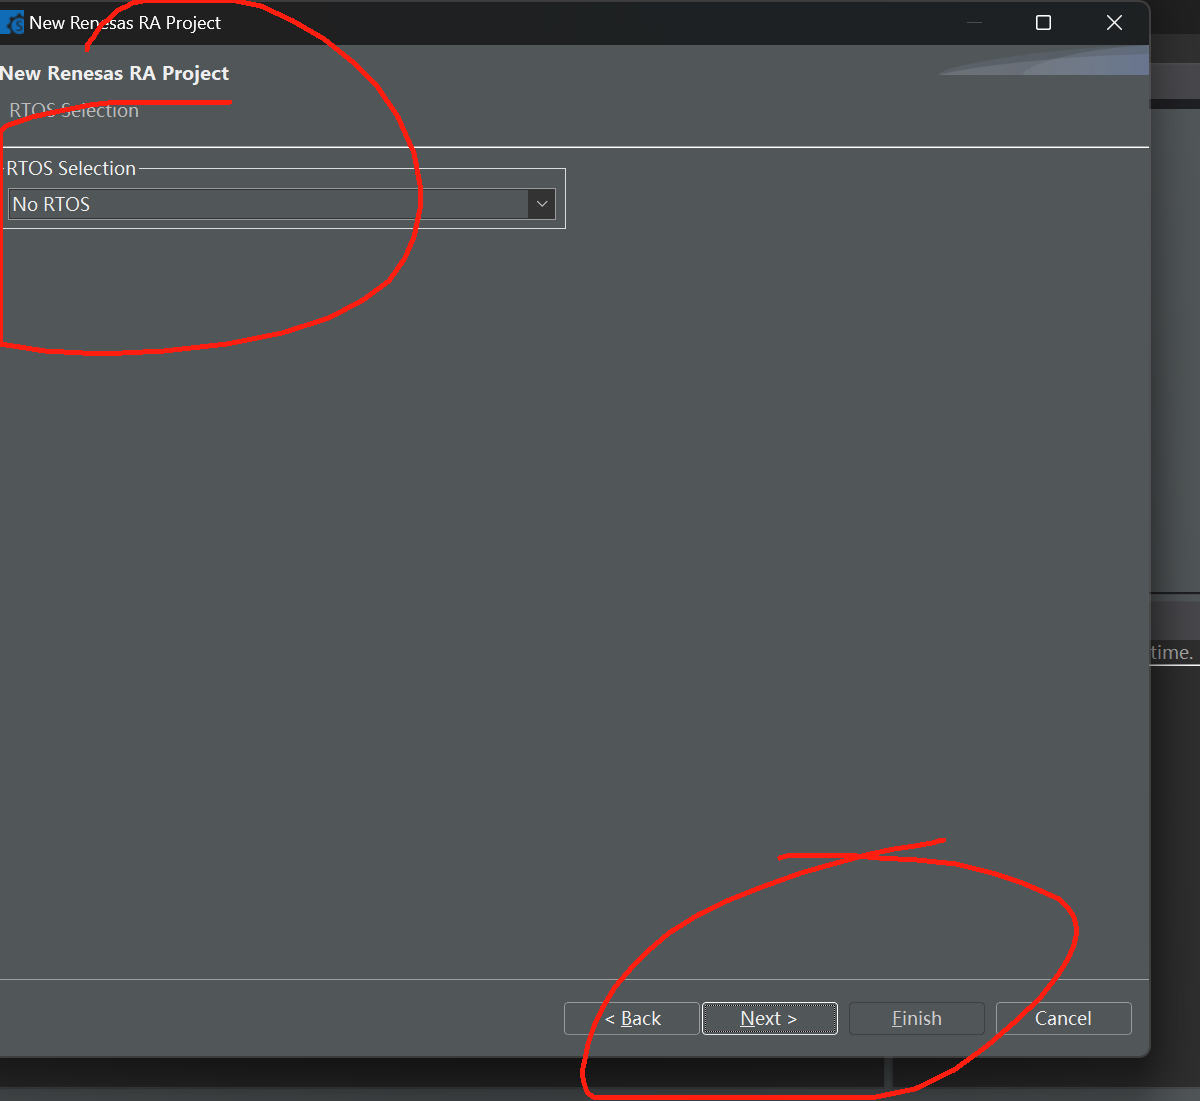
Task: Minimize the New Renesas RA Project dialog
Action: (974, 22)
